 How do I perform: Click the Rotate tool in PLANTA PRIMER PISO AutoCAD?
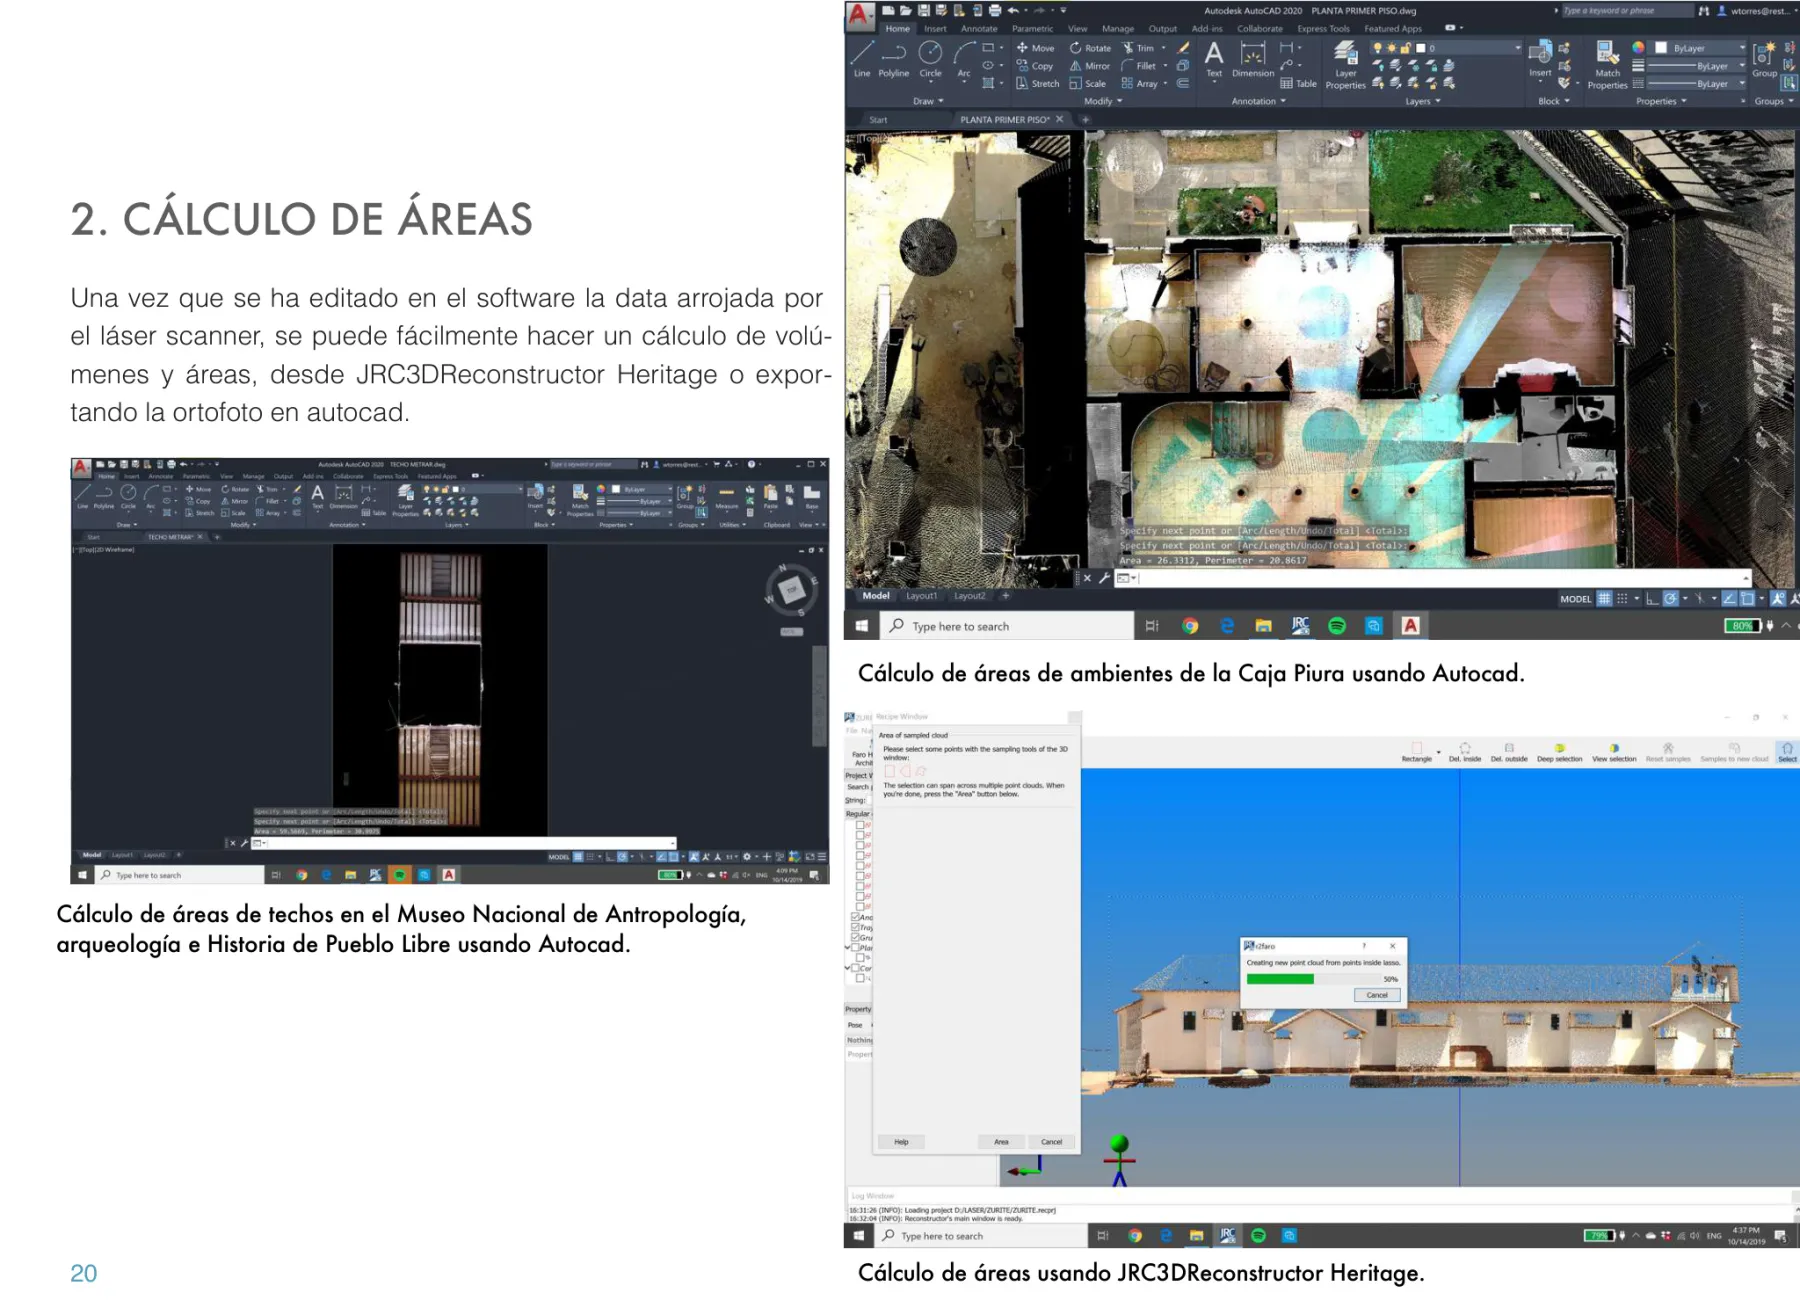[x=1090, y=48]
